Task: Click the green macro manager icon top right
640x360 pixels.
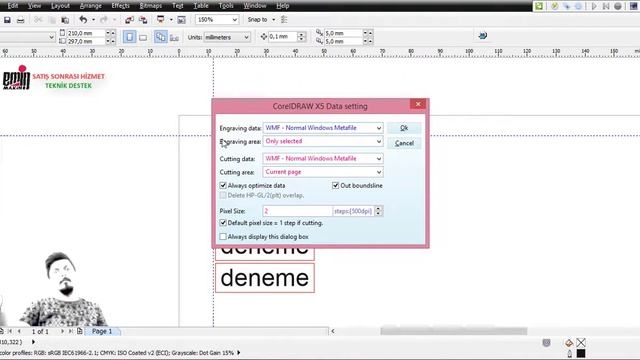Action: [x=539, y=6]
